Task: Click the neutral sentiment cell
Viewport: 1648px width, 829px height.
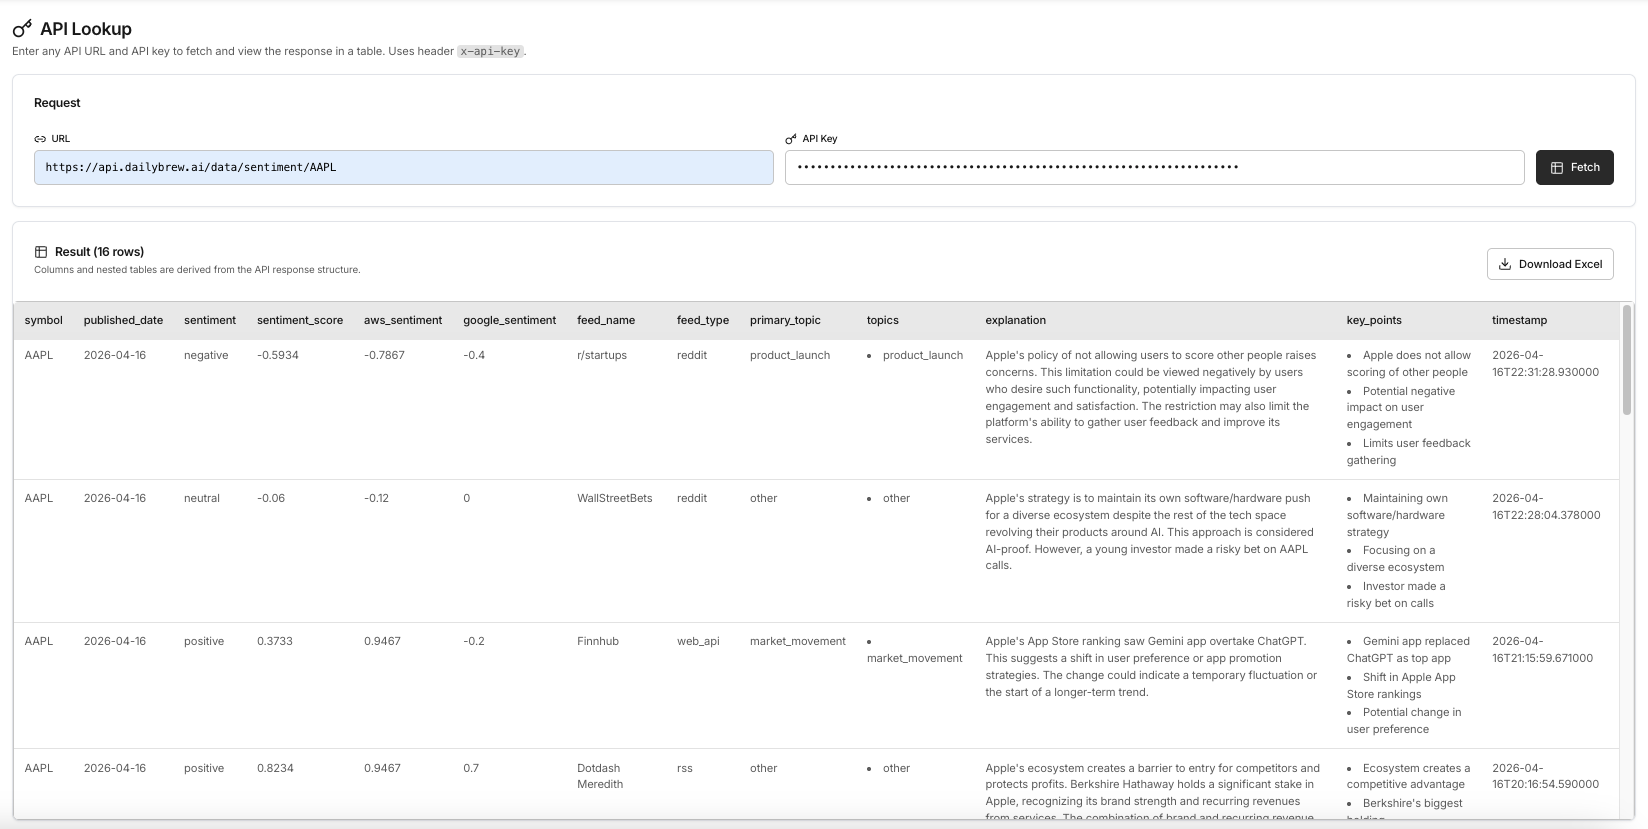Action: tap(202, 498)
